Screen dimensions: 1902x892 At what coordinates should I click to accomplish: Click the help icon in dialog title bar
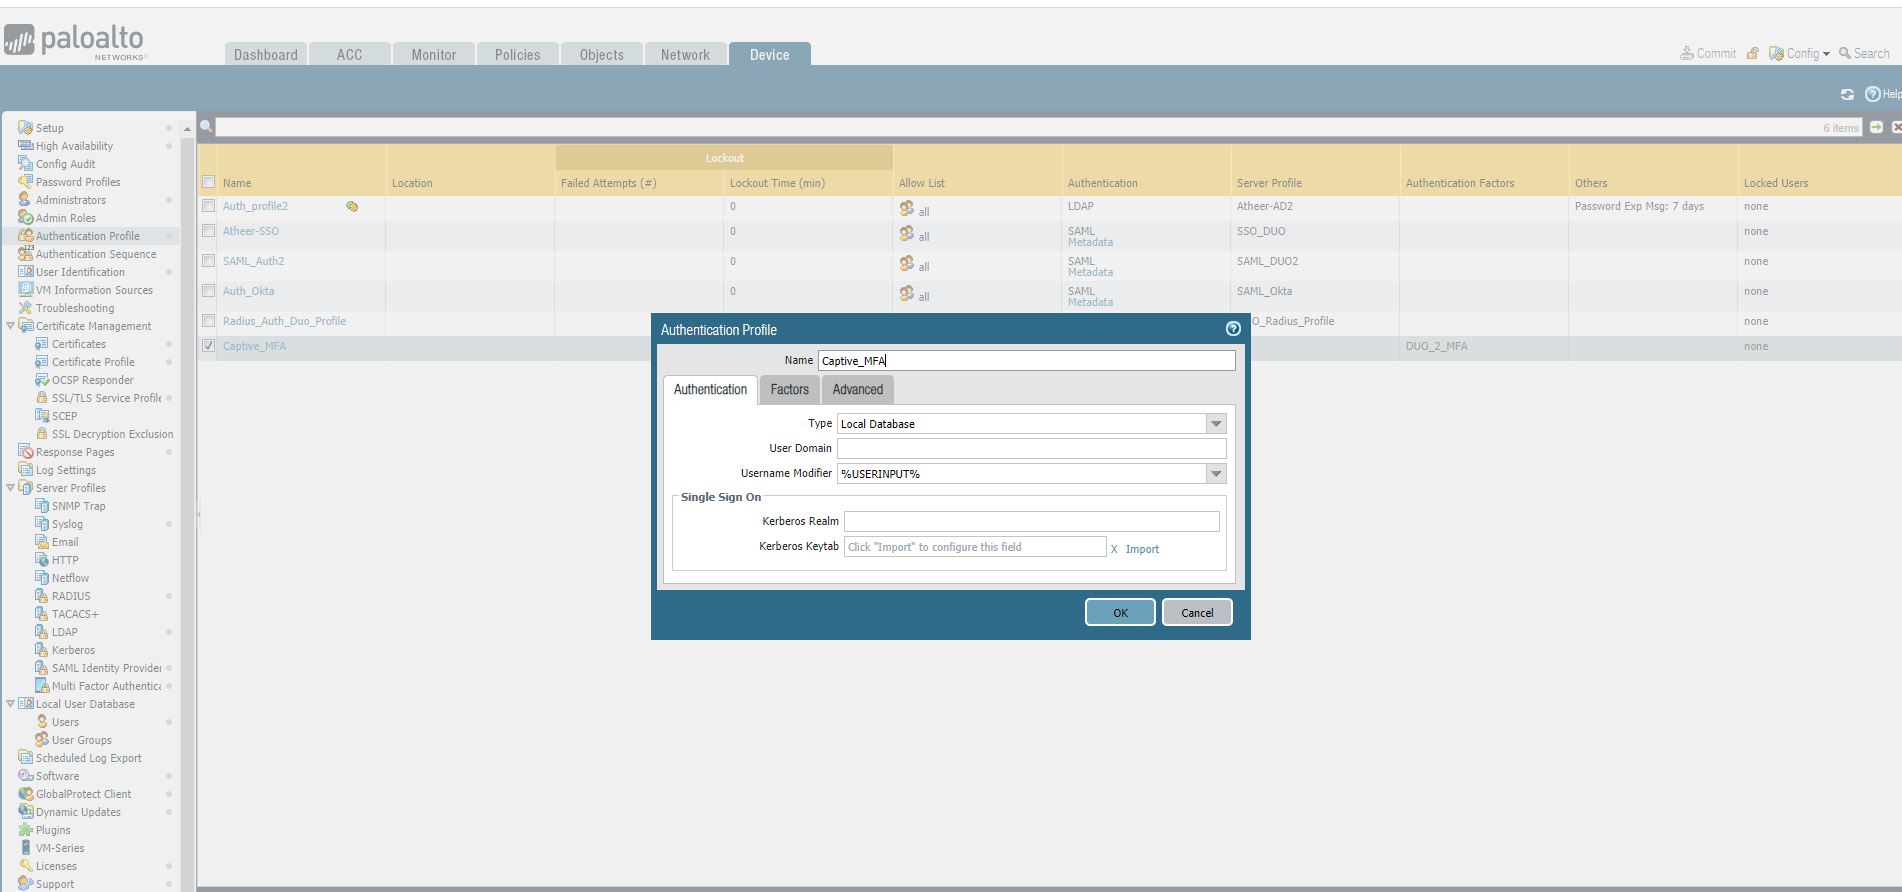[1232, 329]
